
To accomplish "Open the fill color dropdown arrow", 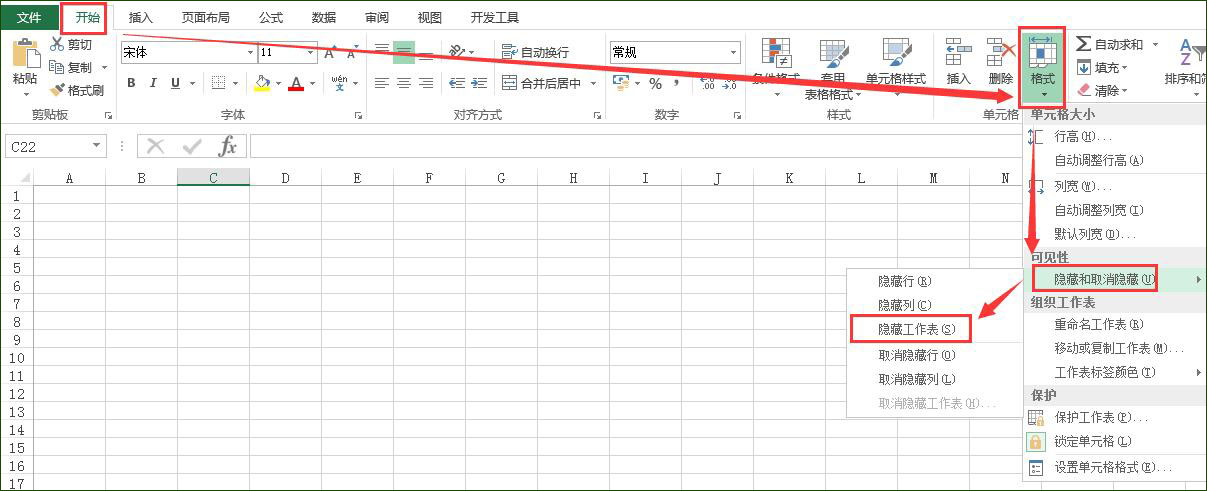I will tap(278, 83).
